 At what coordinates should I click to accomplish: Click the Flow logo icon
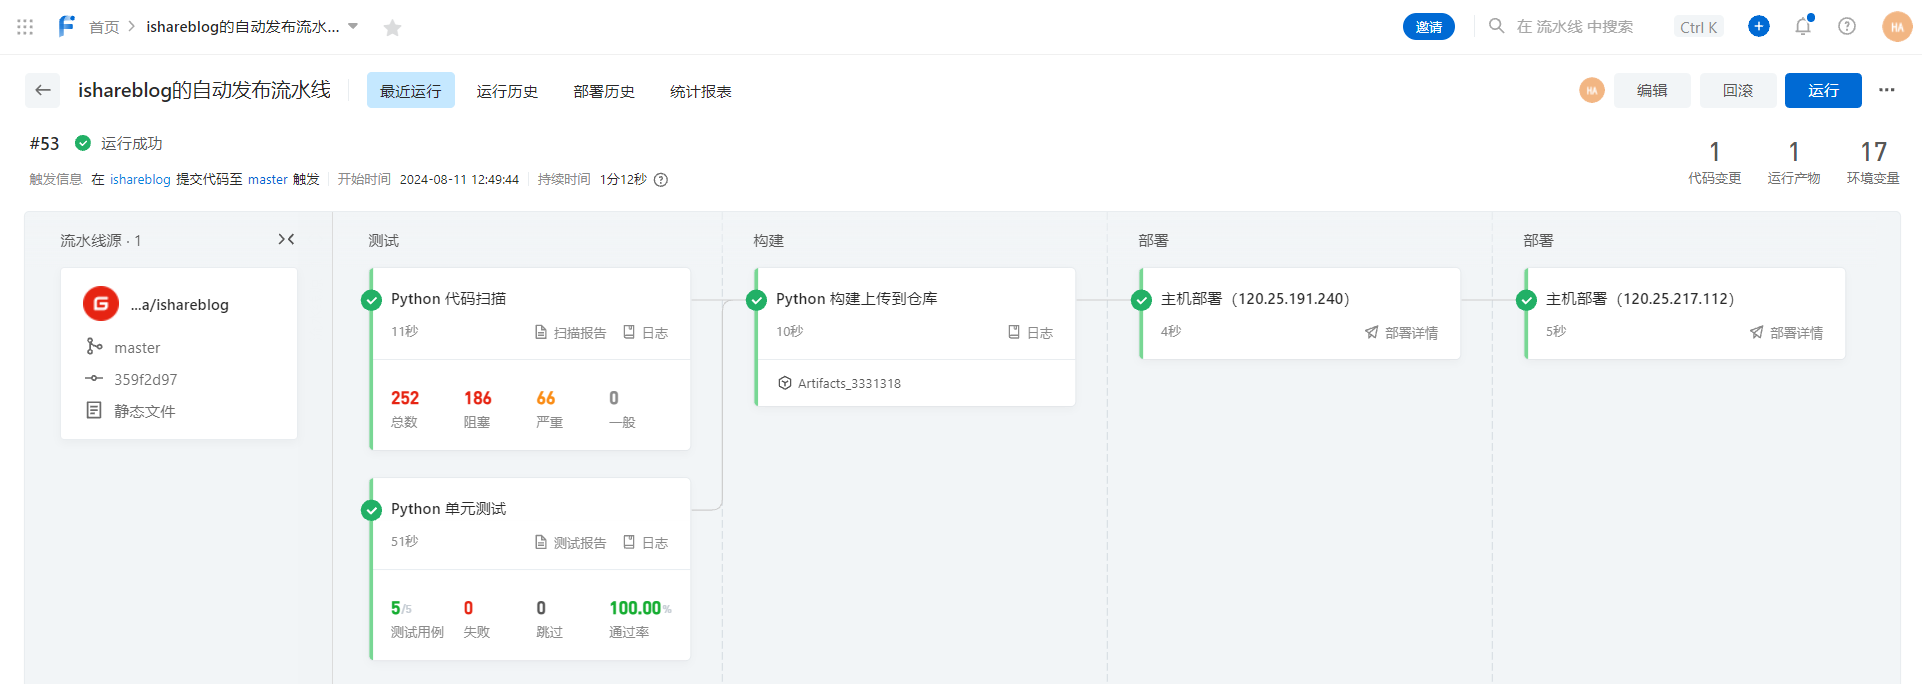[66, 26]
